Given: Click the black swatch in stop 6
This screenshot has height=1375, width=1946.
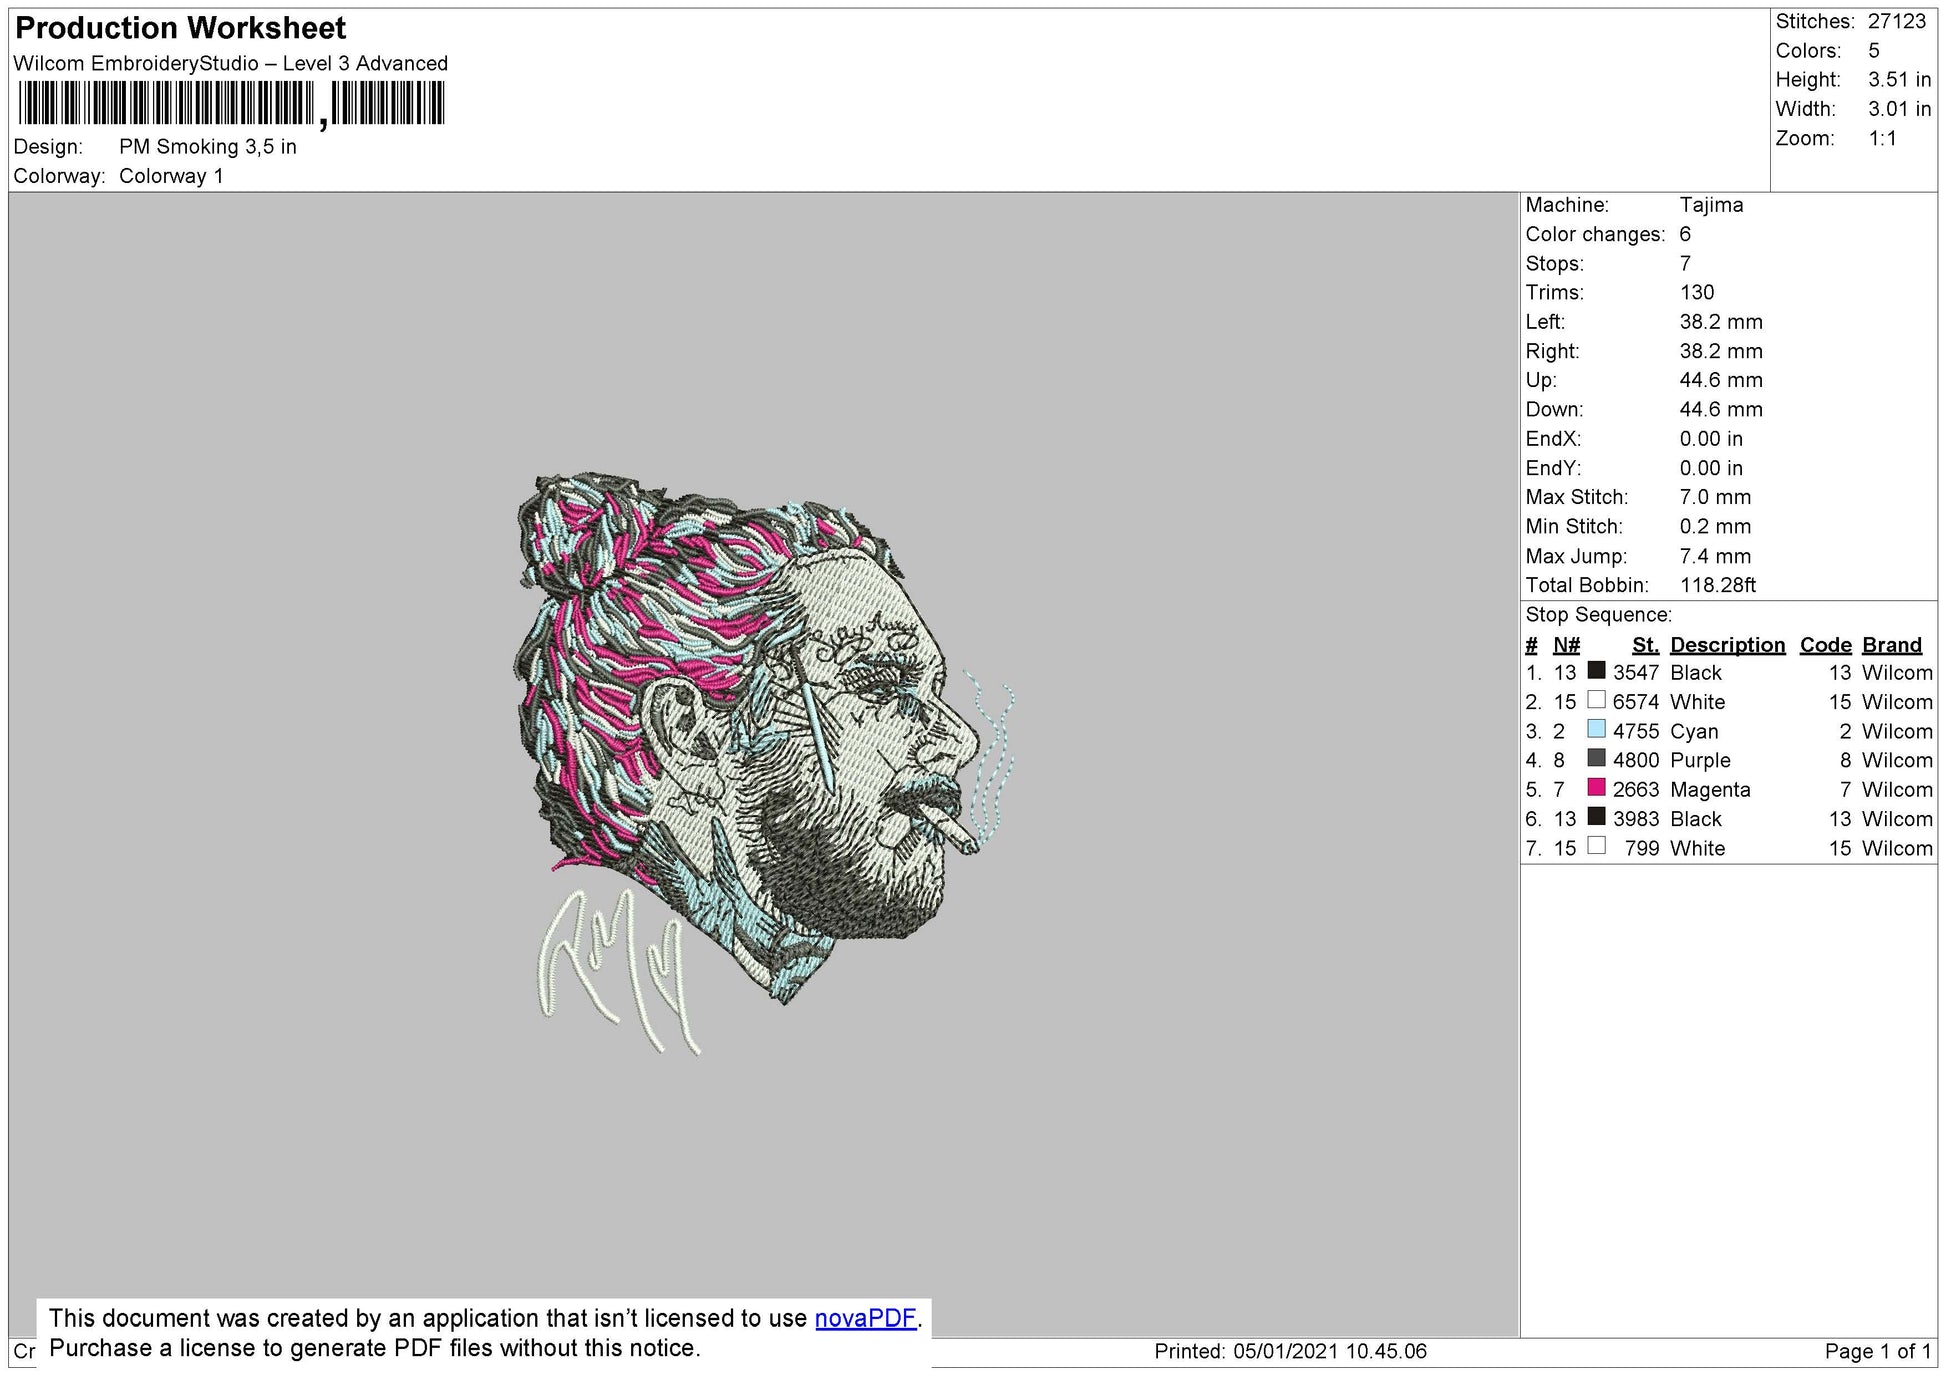Looking at the screenshot, I should (x=1596, y=816).
